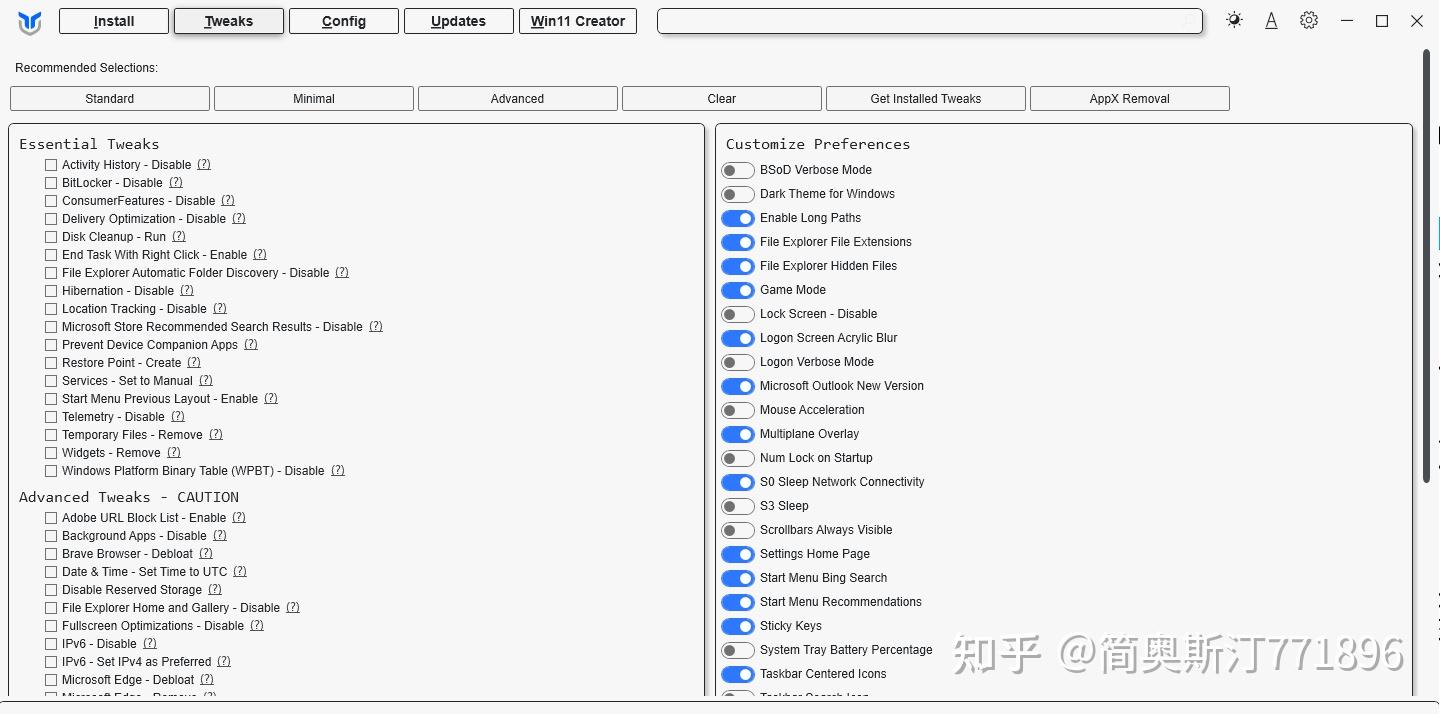Screen dimensions: 1440x714
Task: Toggle Logon Screen Acrylic Blur off
Action: pos(738,338)
